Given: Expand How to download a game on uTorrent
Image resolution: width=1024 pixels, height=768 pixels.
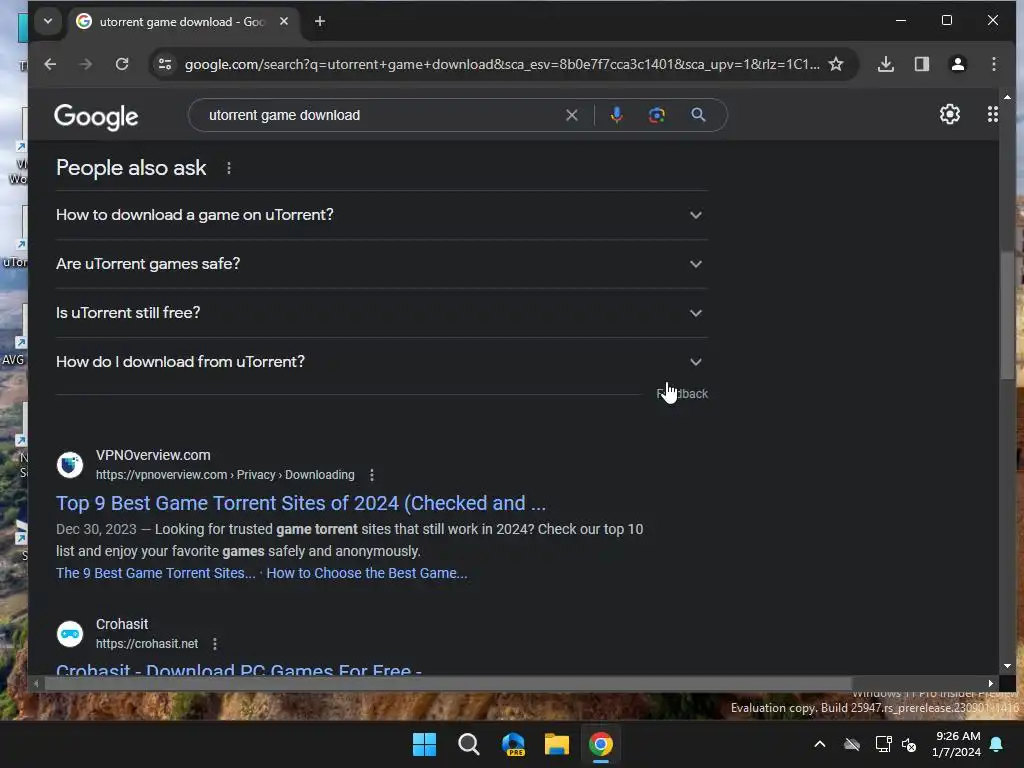Looking at the screenshot, I should (x=382, y=215).
